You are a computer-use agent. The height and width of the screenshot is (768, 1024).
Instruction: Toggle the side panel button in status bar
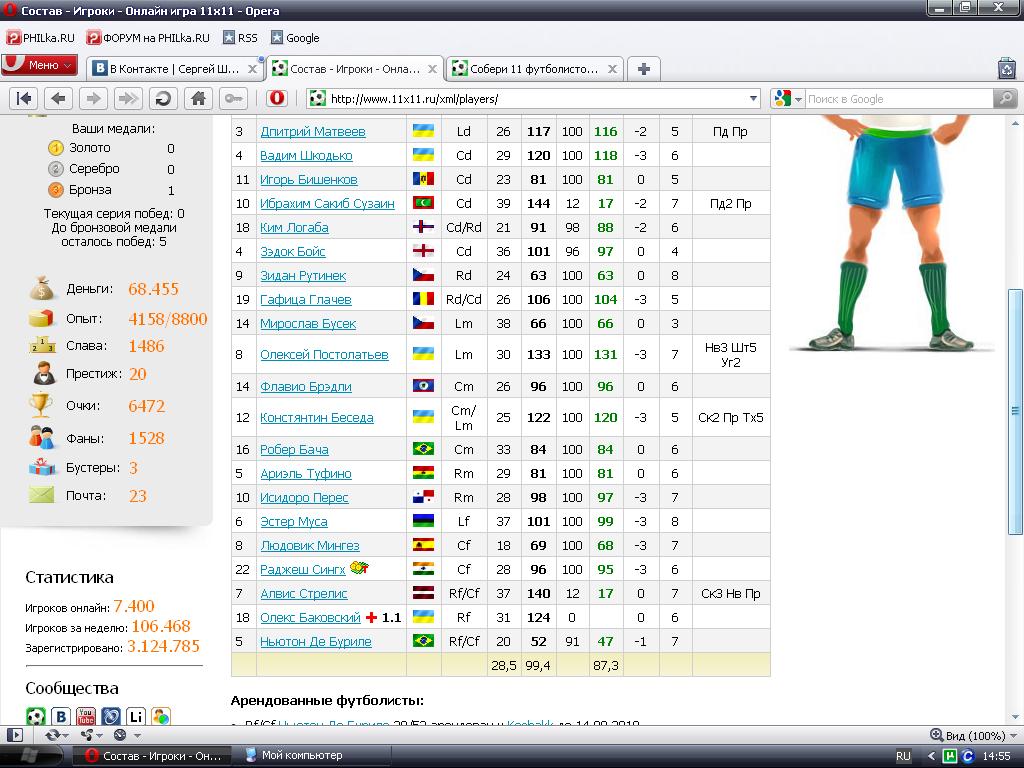[15, 735]
